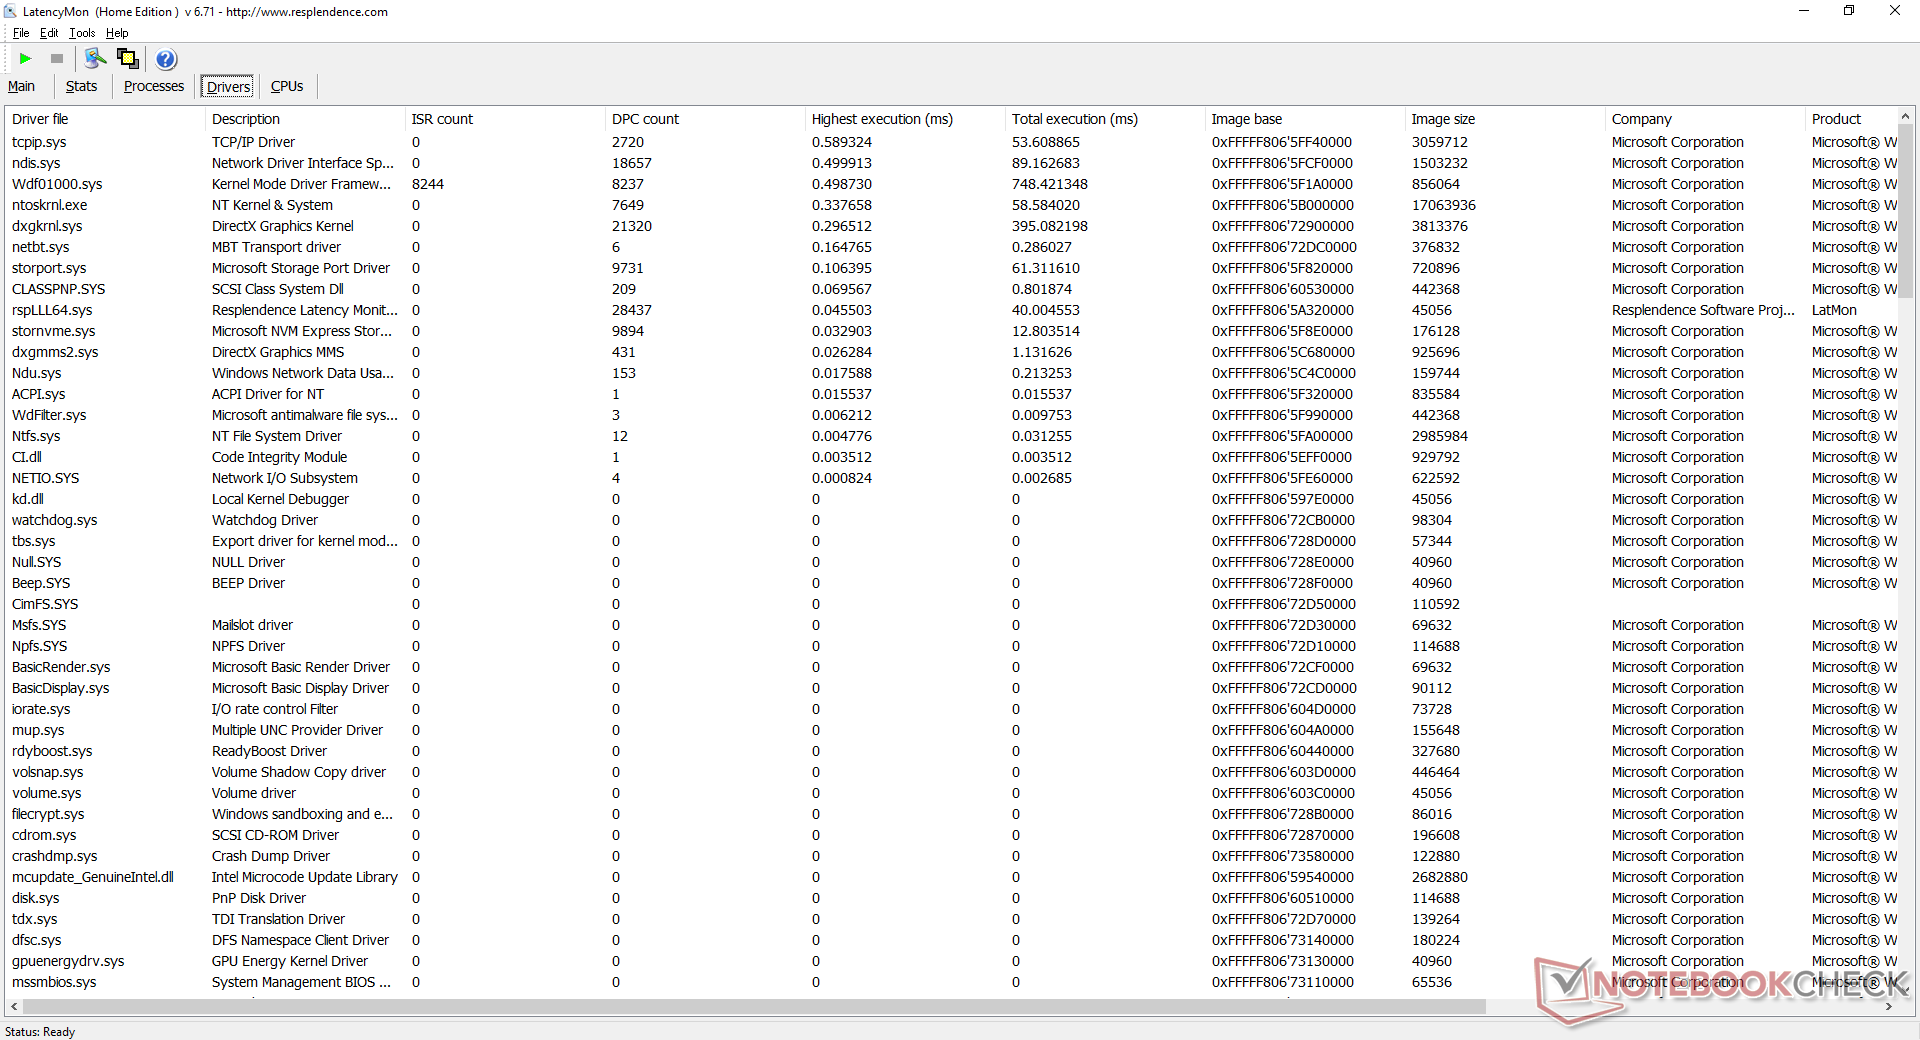This screenshot has width=1920, height=1040.
Task: Click the 'Volume Shadow Copy driver' description
Action: 299,772
